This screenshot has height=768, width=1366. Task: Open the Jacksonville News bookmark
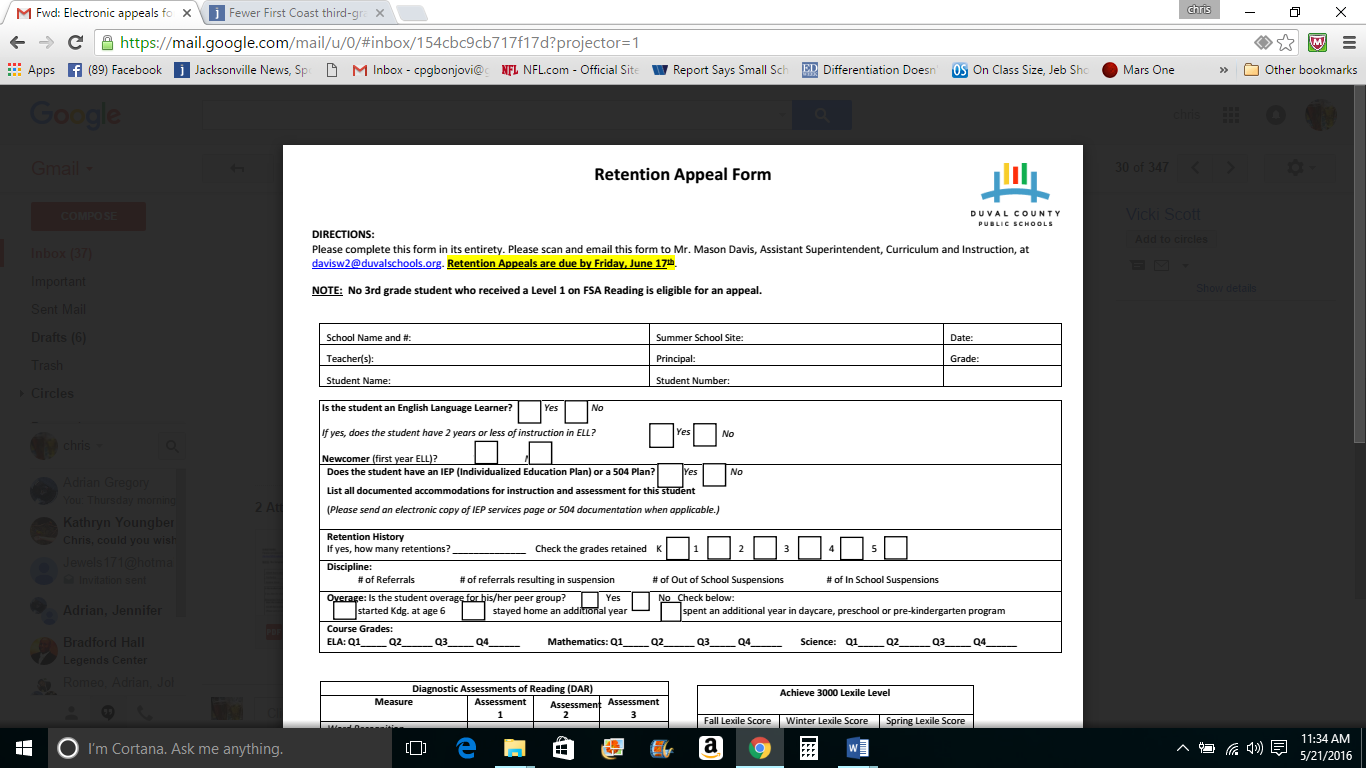[243, 70]
